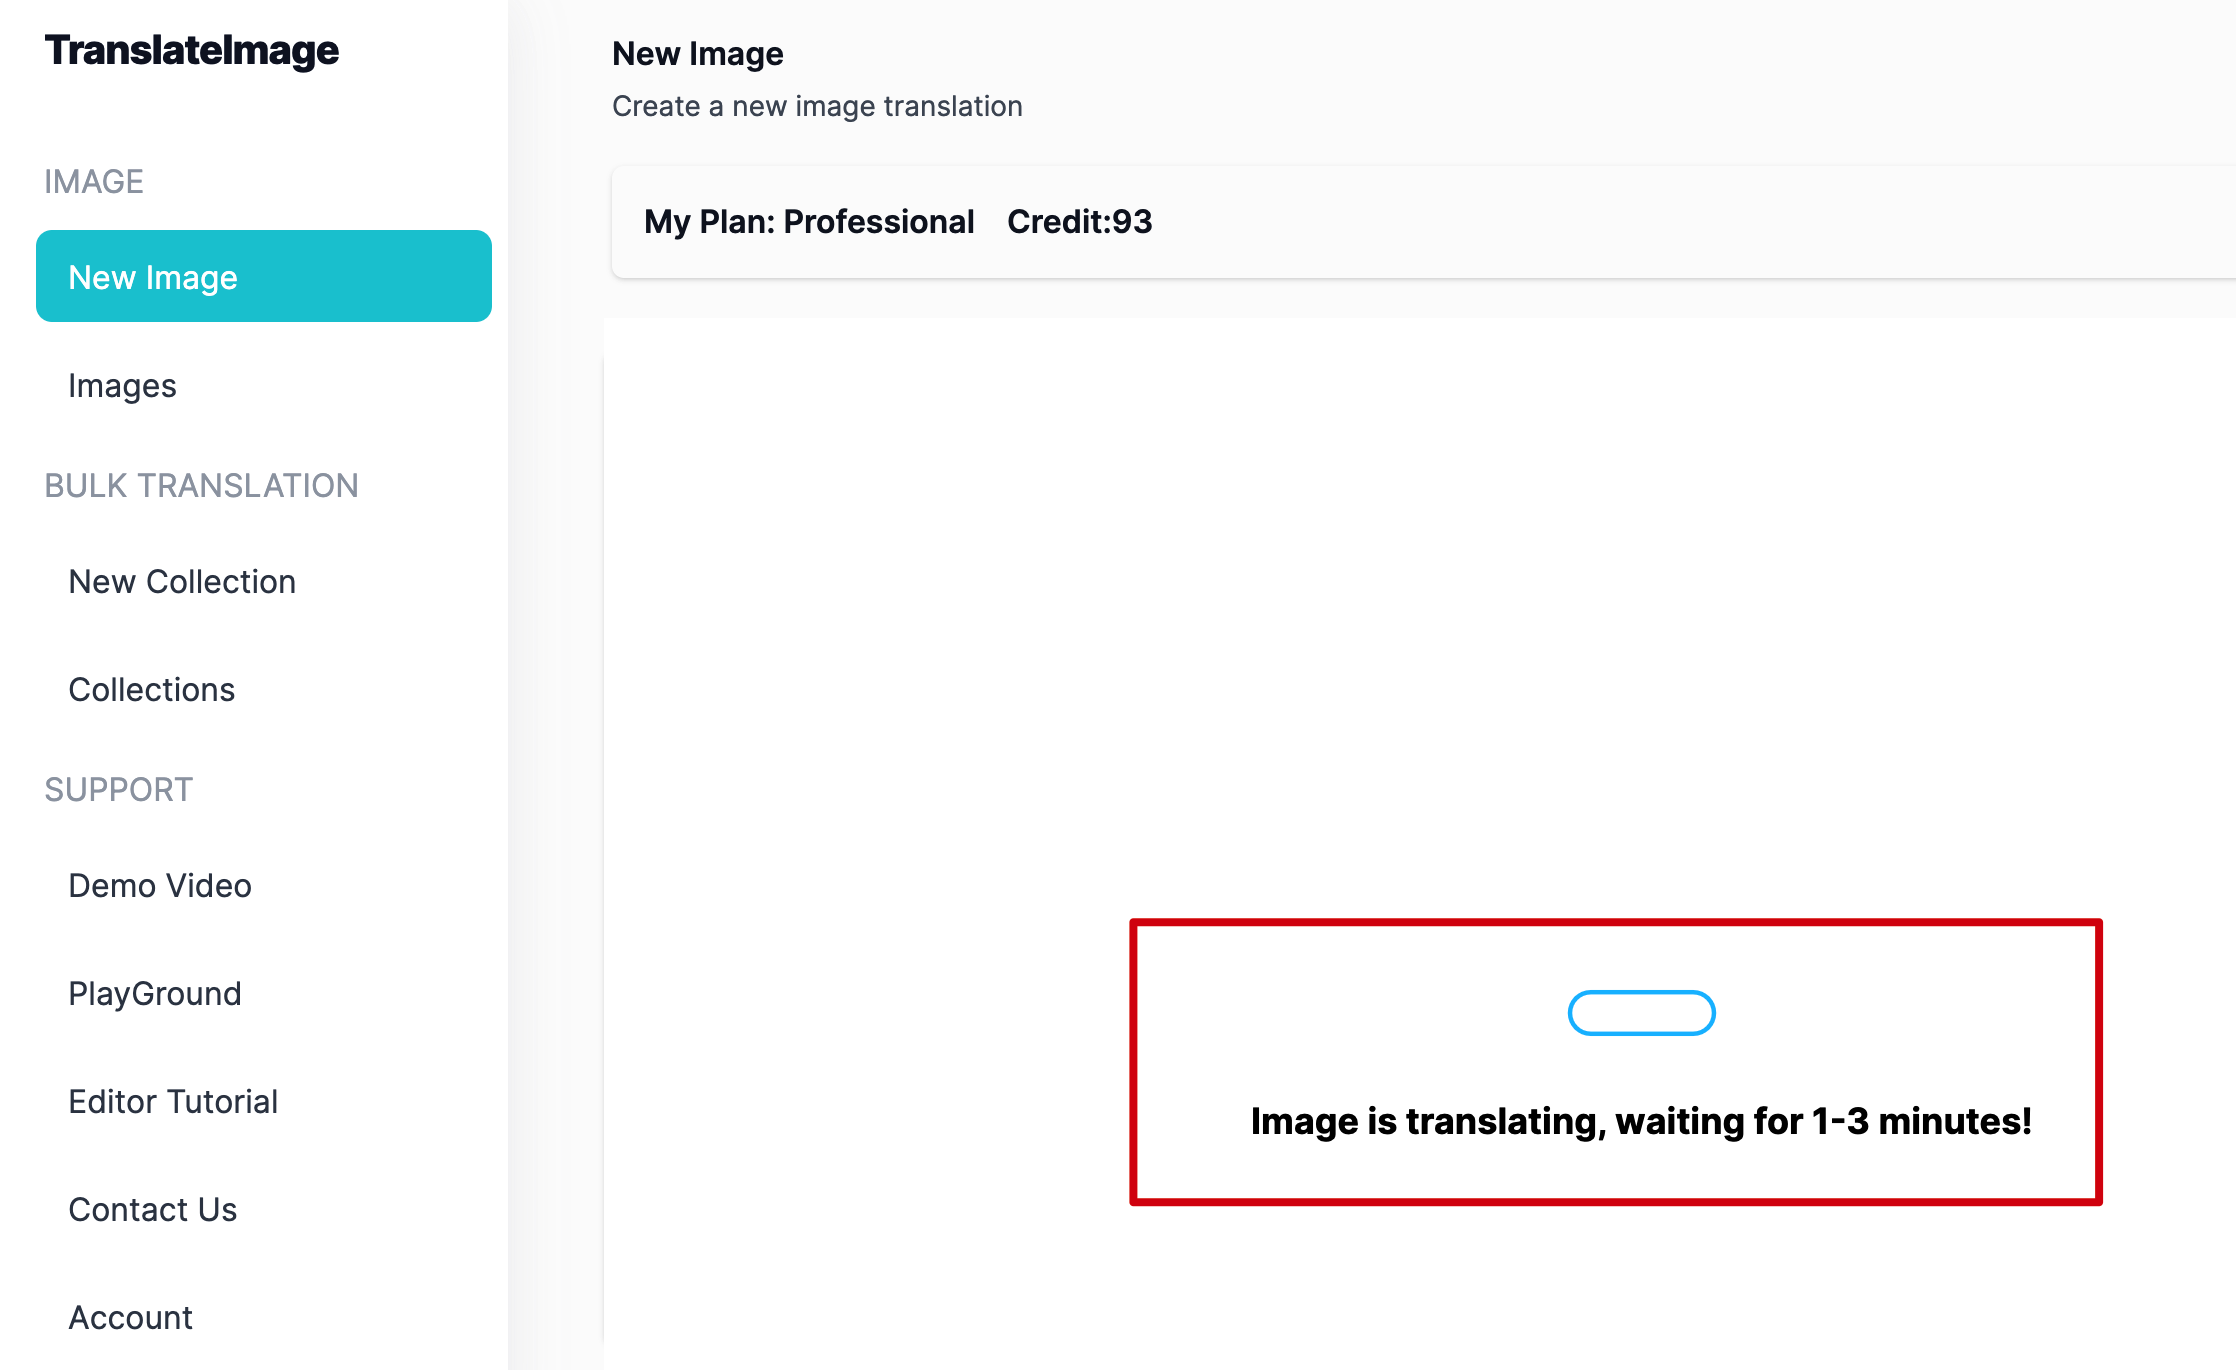The height and width of the screenshot is (1370, 2236).
Task: Open the PlayGround tool icon
Action: coord(155,992)
